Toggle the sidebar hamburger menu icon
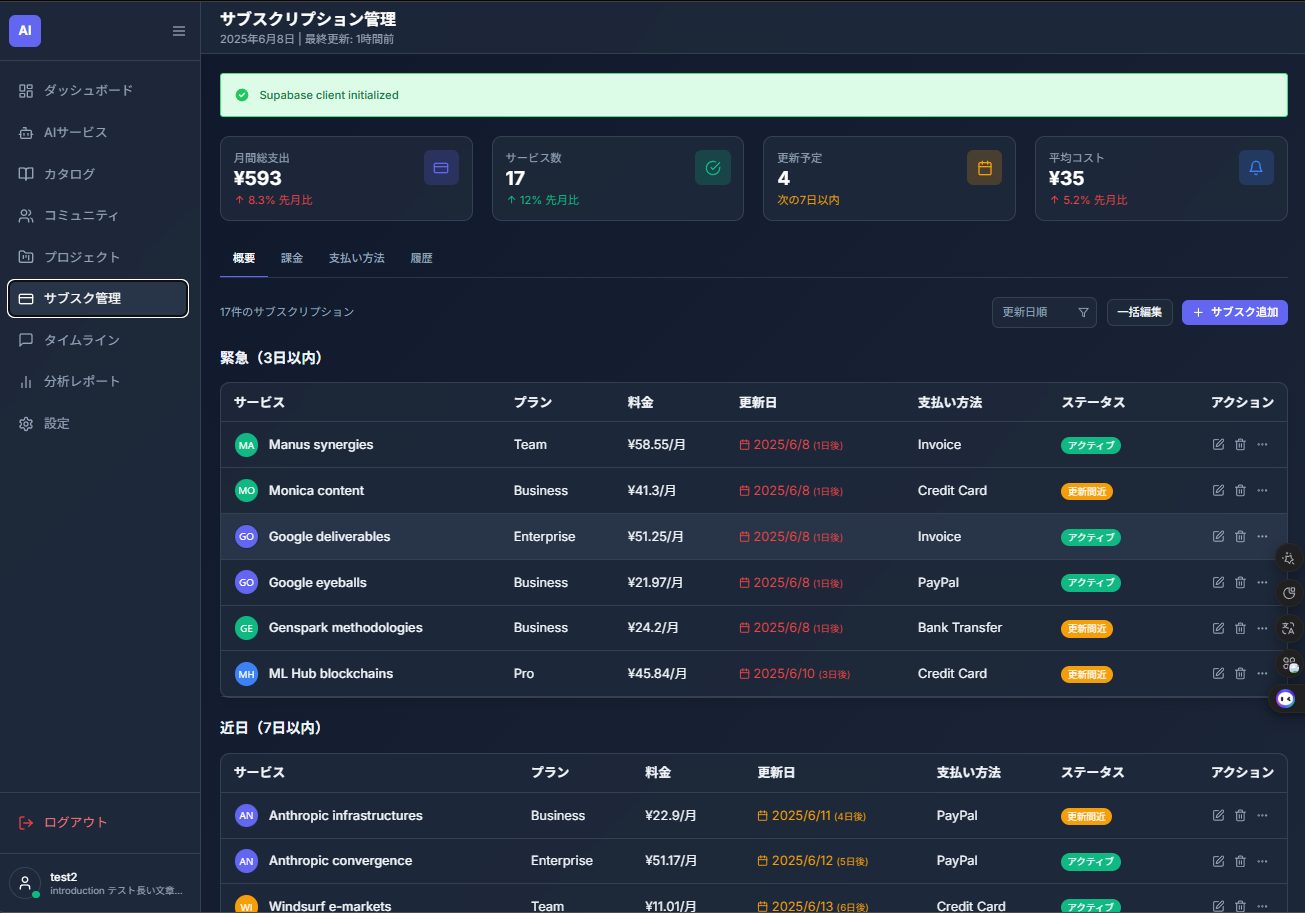The height and width of the screenshot is (913, 1305). click(179, 31)
